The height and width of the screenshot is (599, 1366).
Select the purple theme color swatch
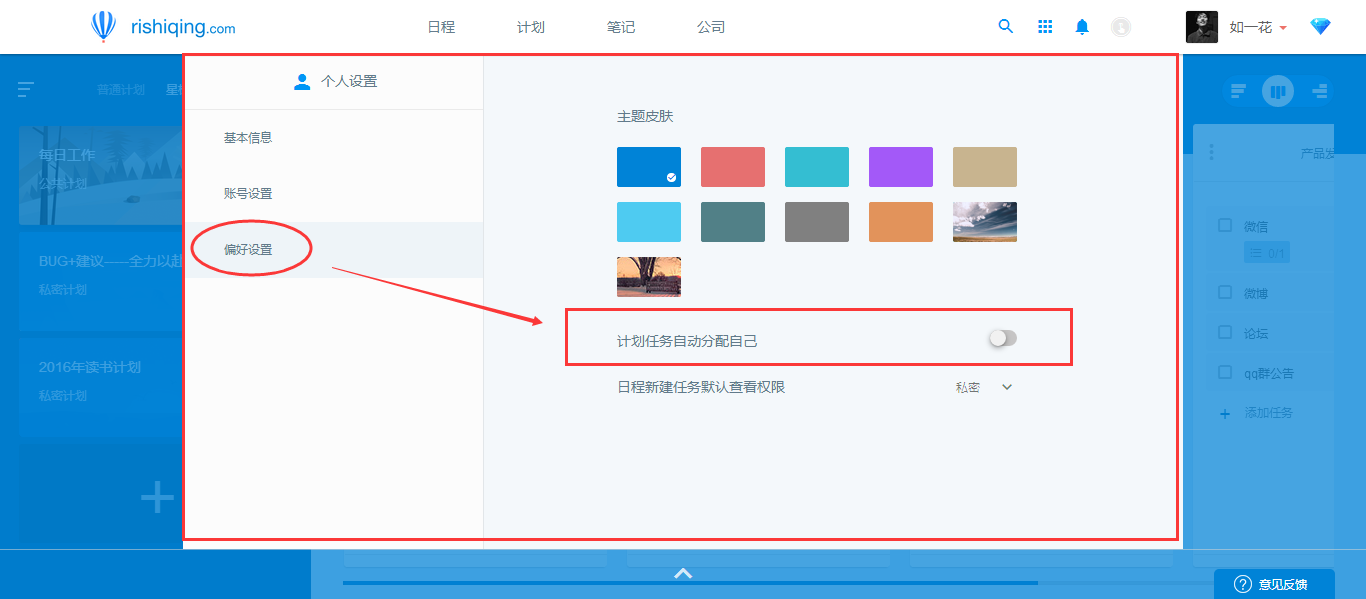(900, 167)
